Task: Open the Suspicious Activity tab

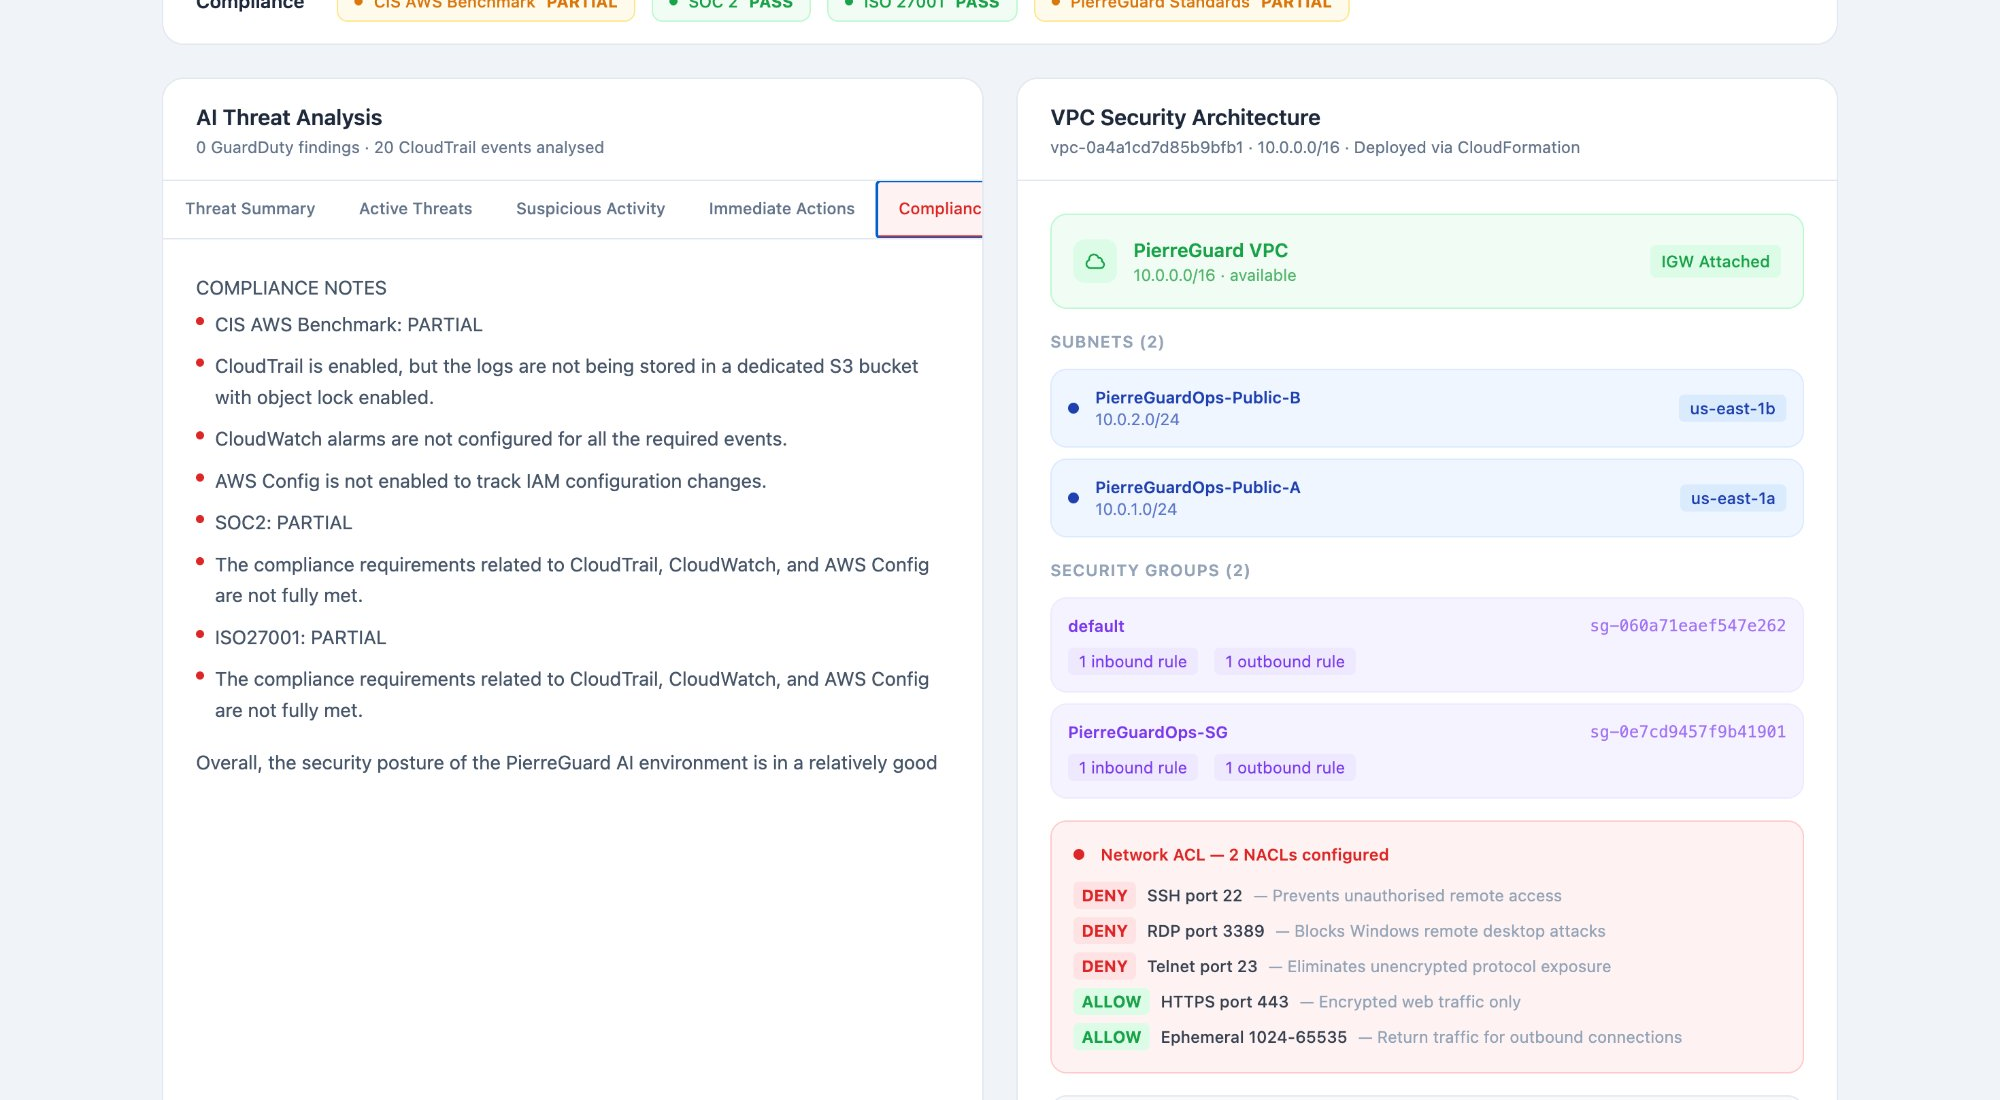Action: pos(590,208)
